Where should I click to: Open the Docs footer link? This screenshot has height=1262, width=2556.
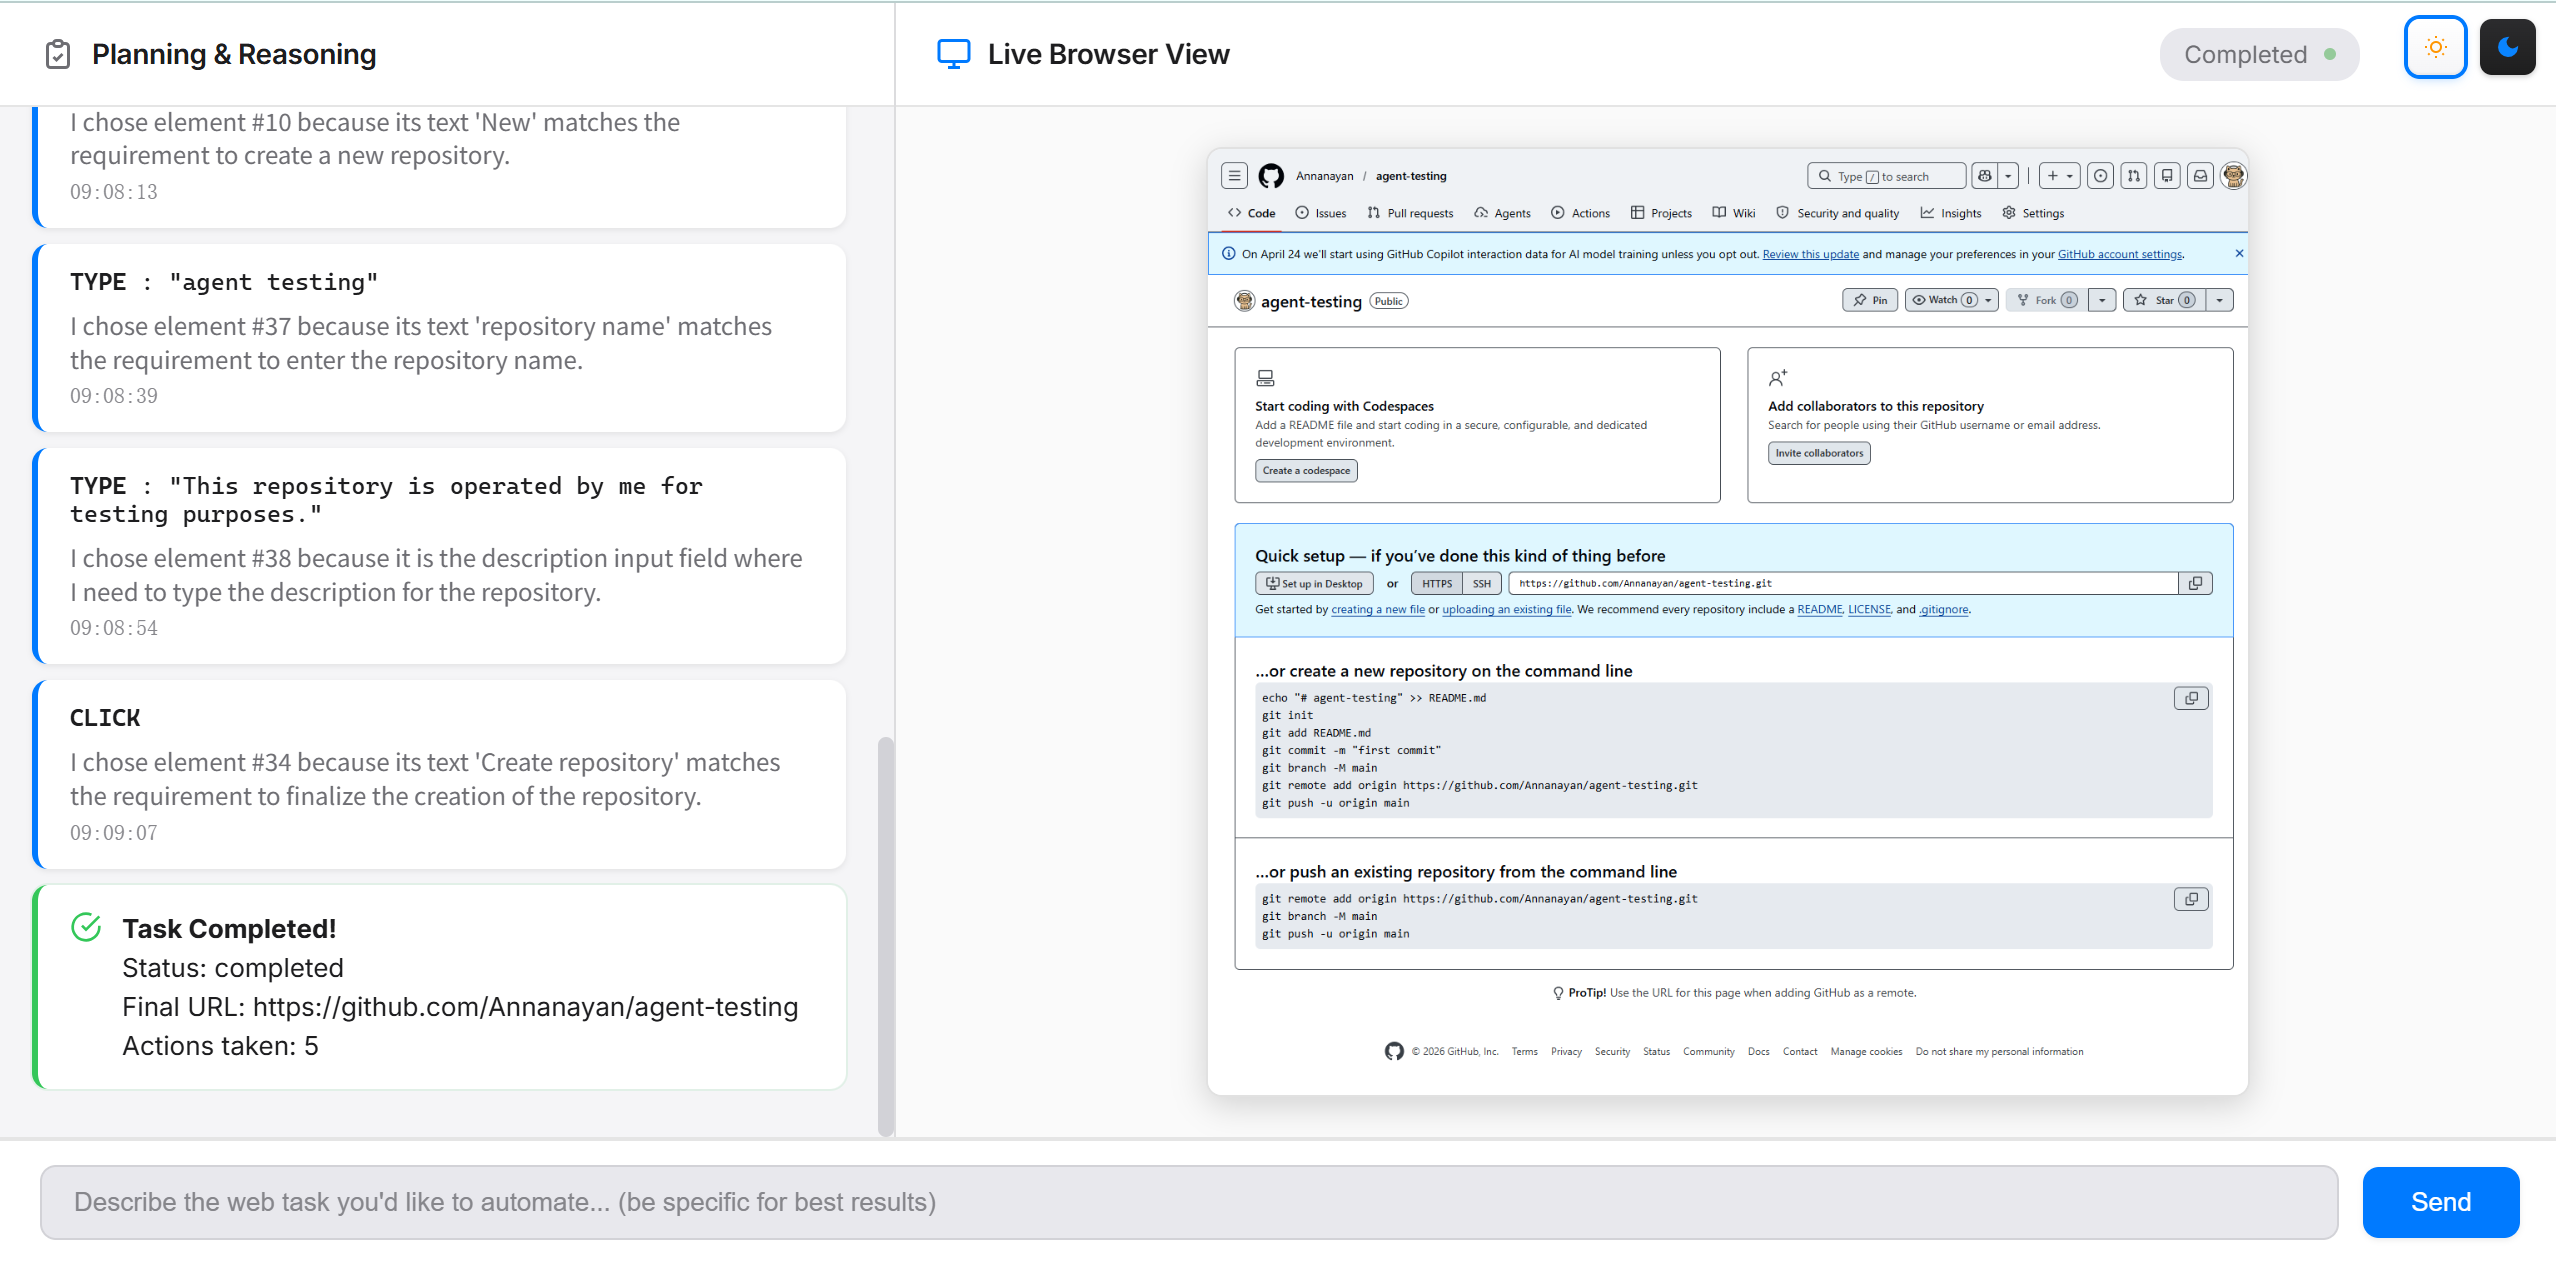tap(1758, 1052)
